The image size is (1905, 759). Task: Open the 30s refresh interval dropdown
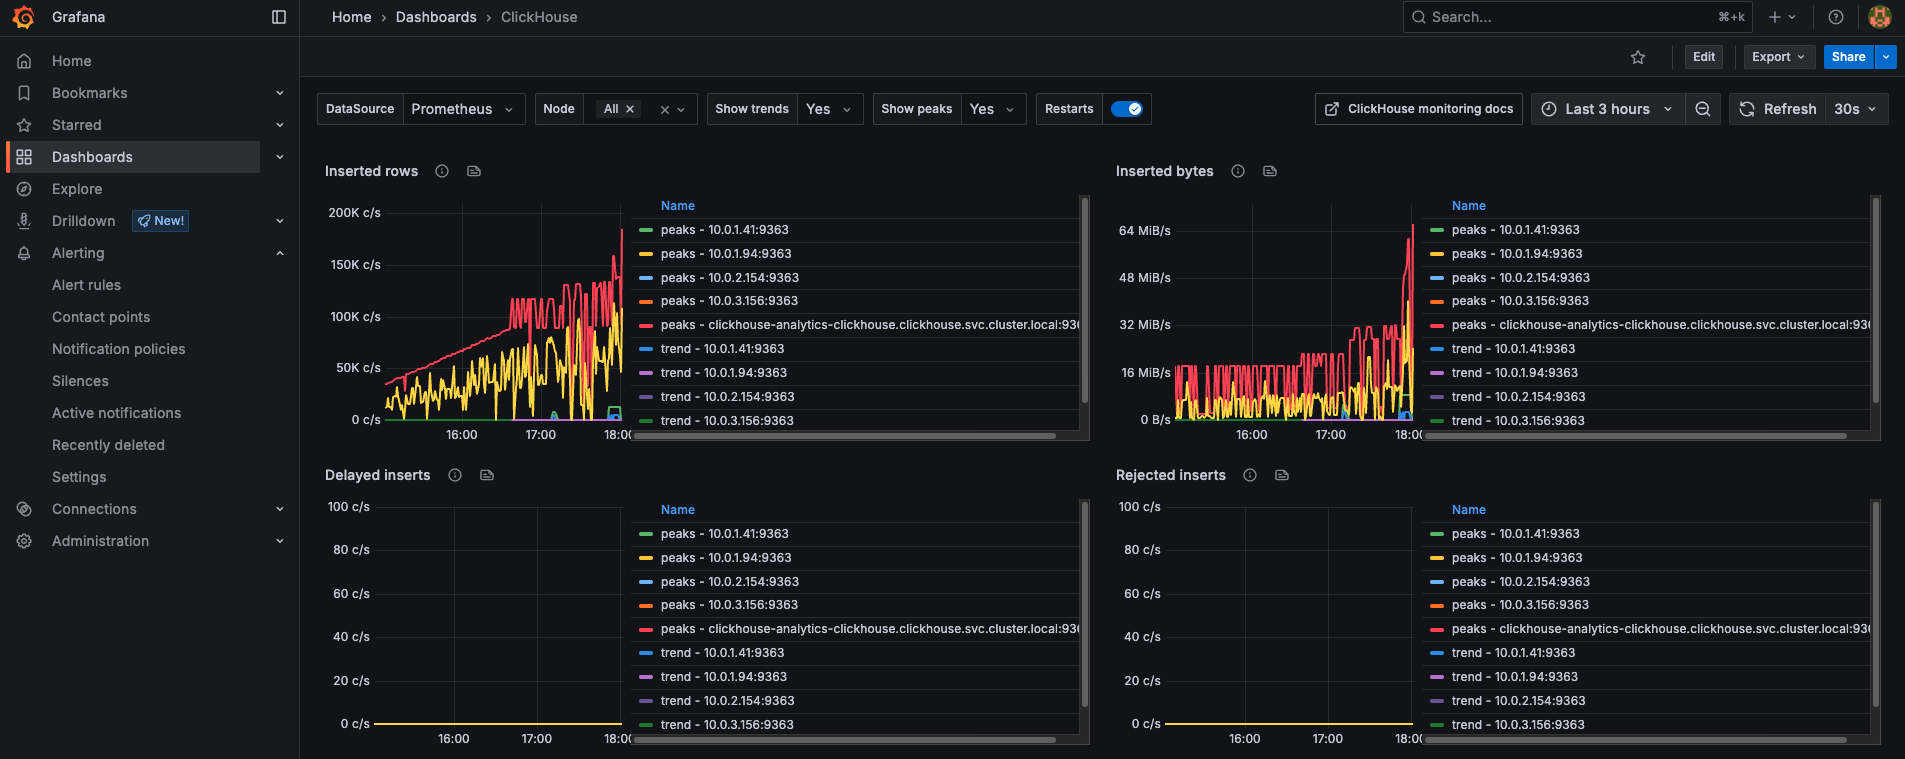(1857, 109)
